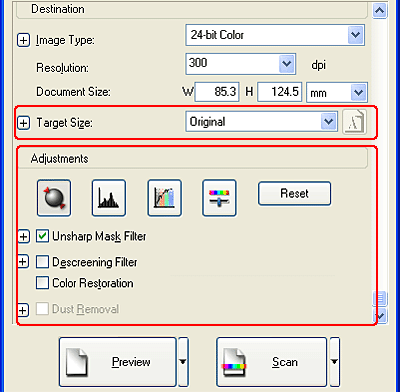Click the Reset button
The height and width of the screenshot is (392, 400).
294,193
